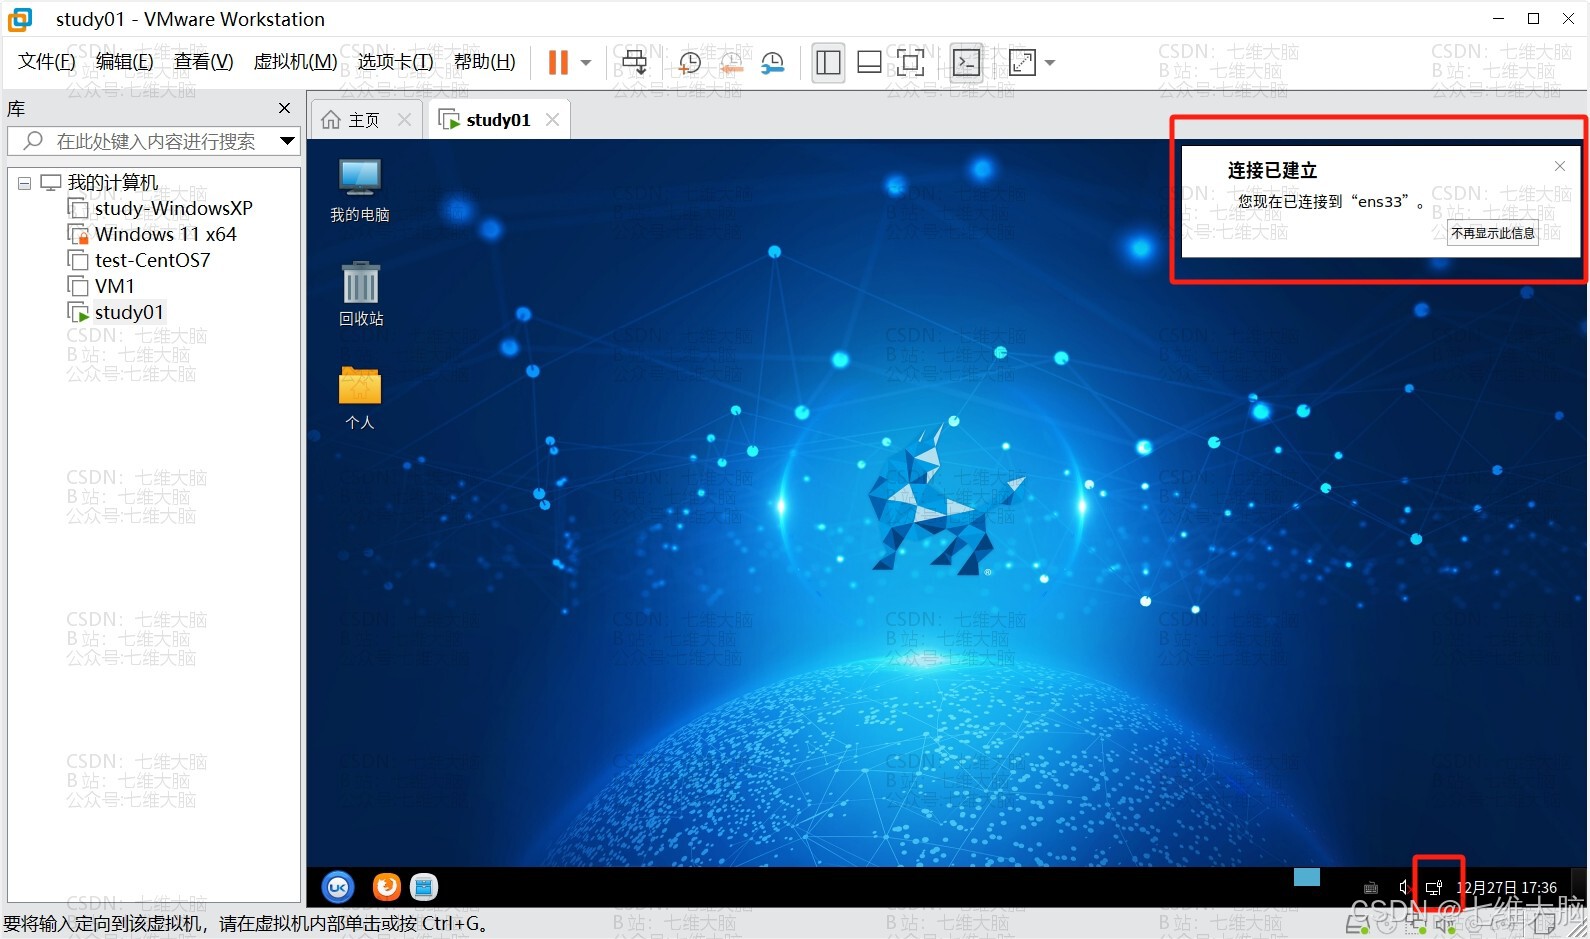Open the 编辑(E) menu

click(125, 62)
